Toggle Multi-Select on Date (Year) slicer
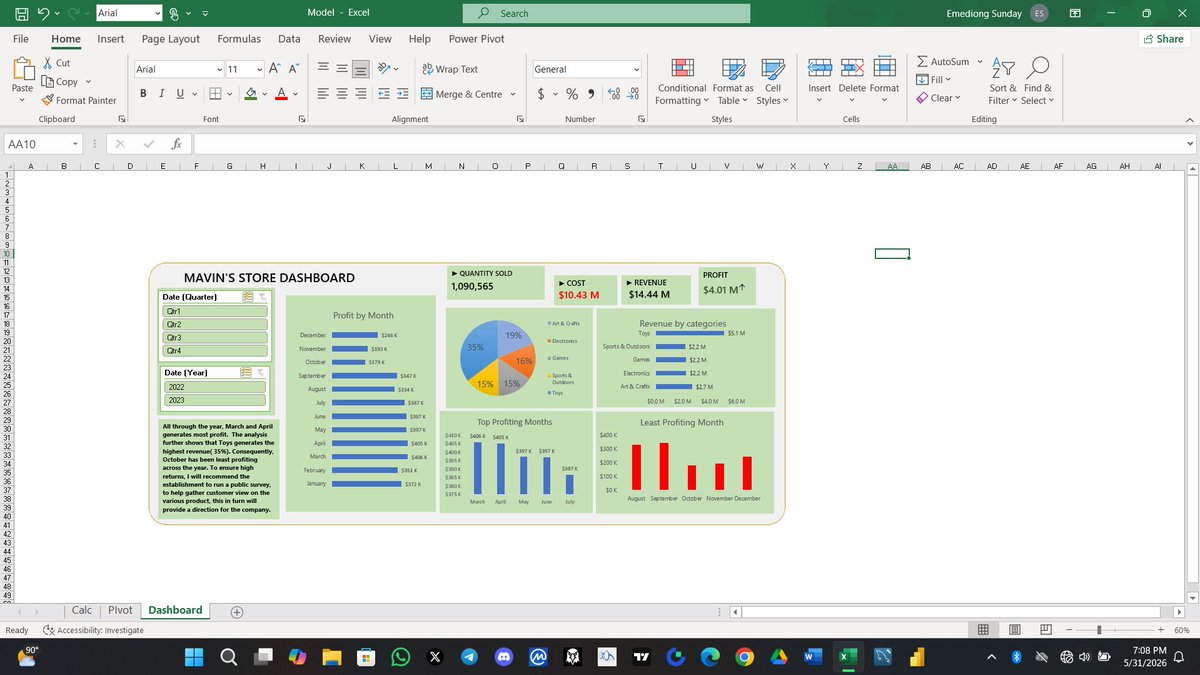The image size is (1200, 675). point(247,372)
